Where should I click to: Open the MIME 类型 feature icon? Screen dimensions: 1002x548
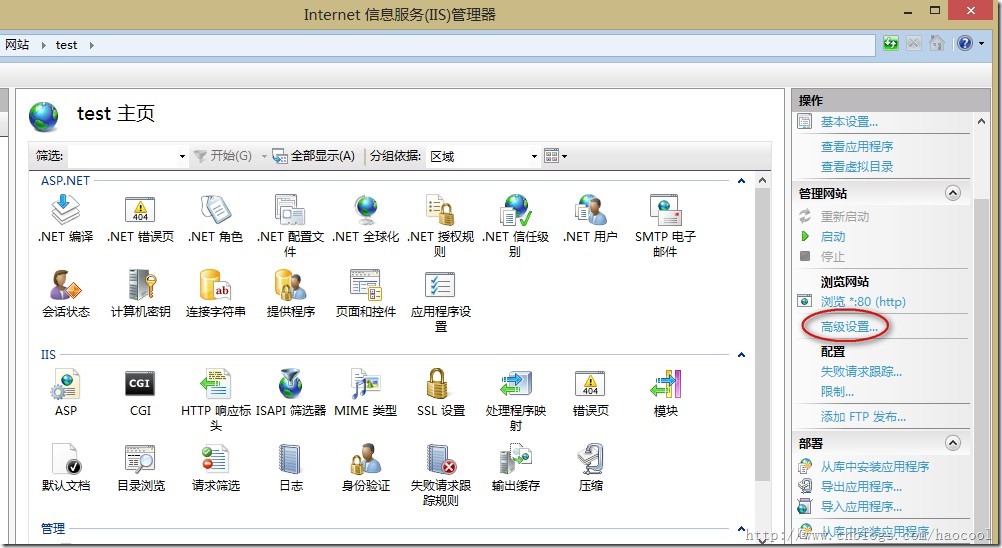pos(365,384)
